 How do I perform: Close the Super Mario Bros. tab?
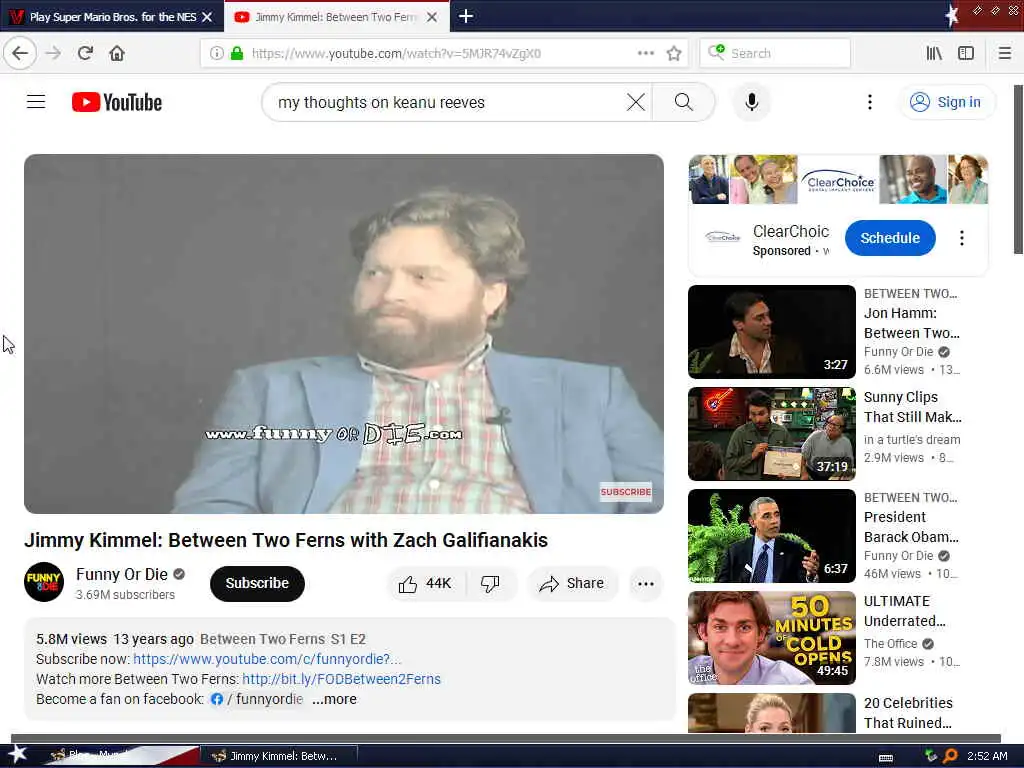207,17
